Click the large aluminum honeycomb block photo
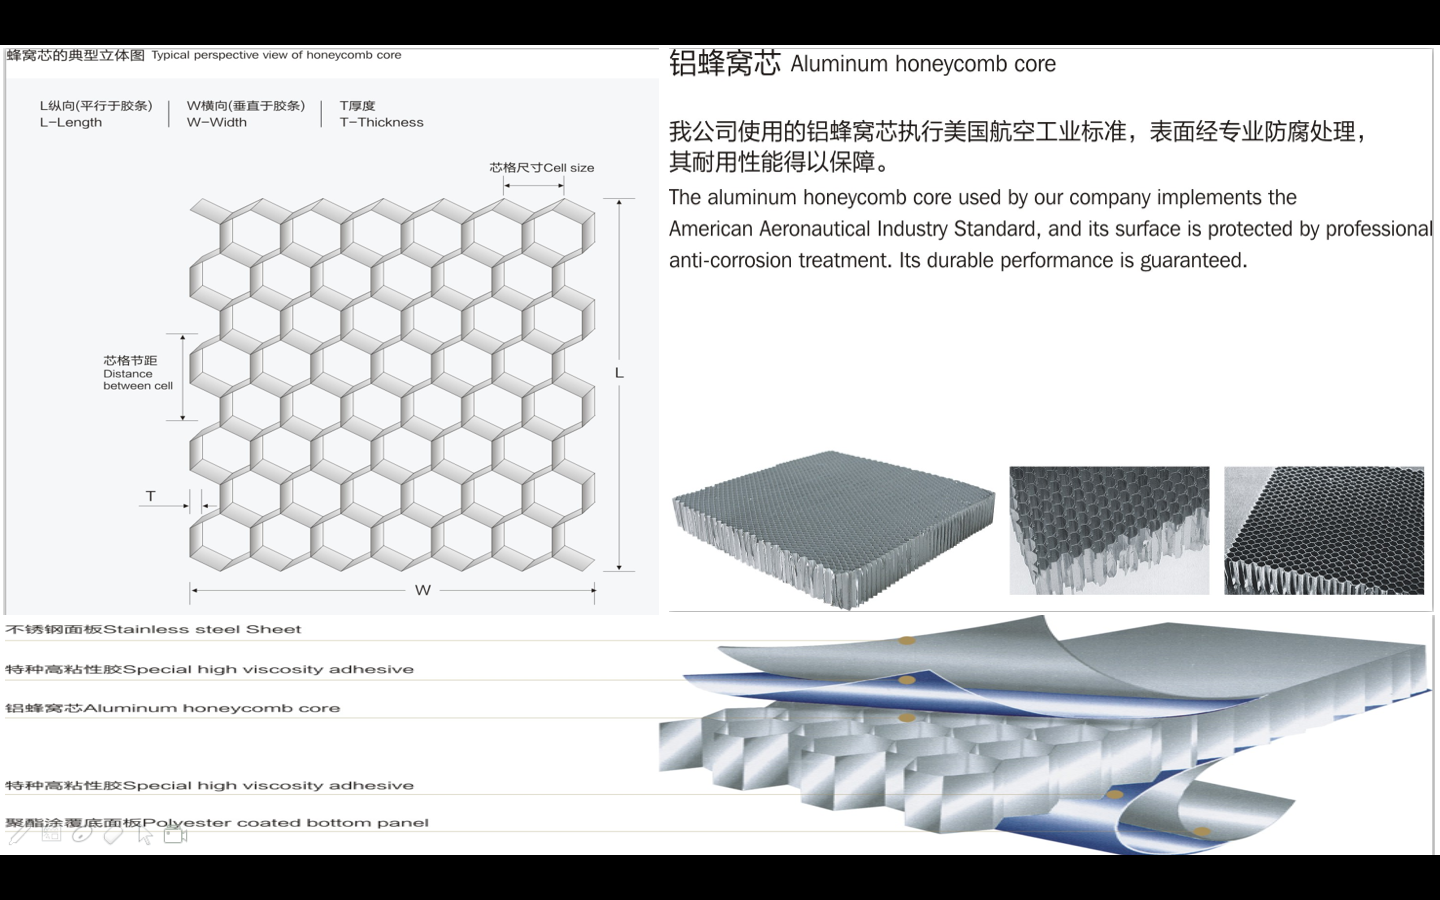Viewport: 1440px width, 900px height. [833, 529]
